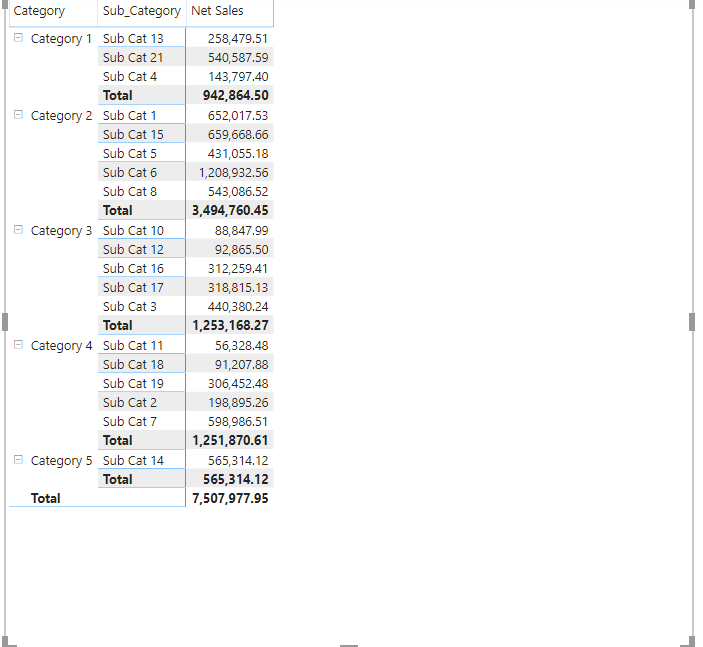Image resolution: width=703 pixels, height=647 pixels.
Task: Click the value 143,797.40
Action: point(238,77)
